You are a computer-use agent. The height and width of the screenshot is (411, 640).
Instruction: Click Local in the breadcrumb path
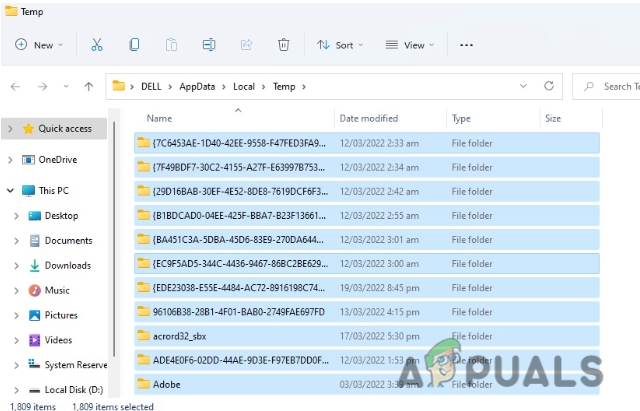244,87
